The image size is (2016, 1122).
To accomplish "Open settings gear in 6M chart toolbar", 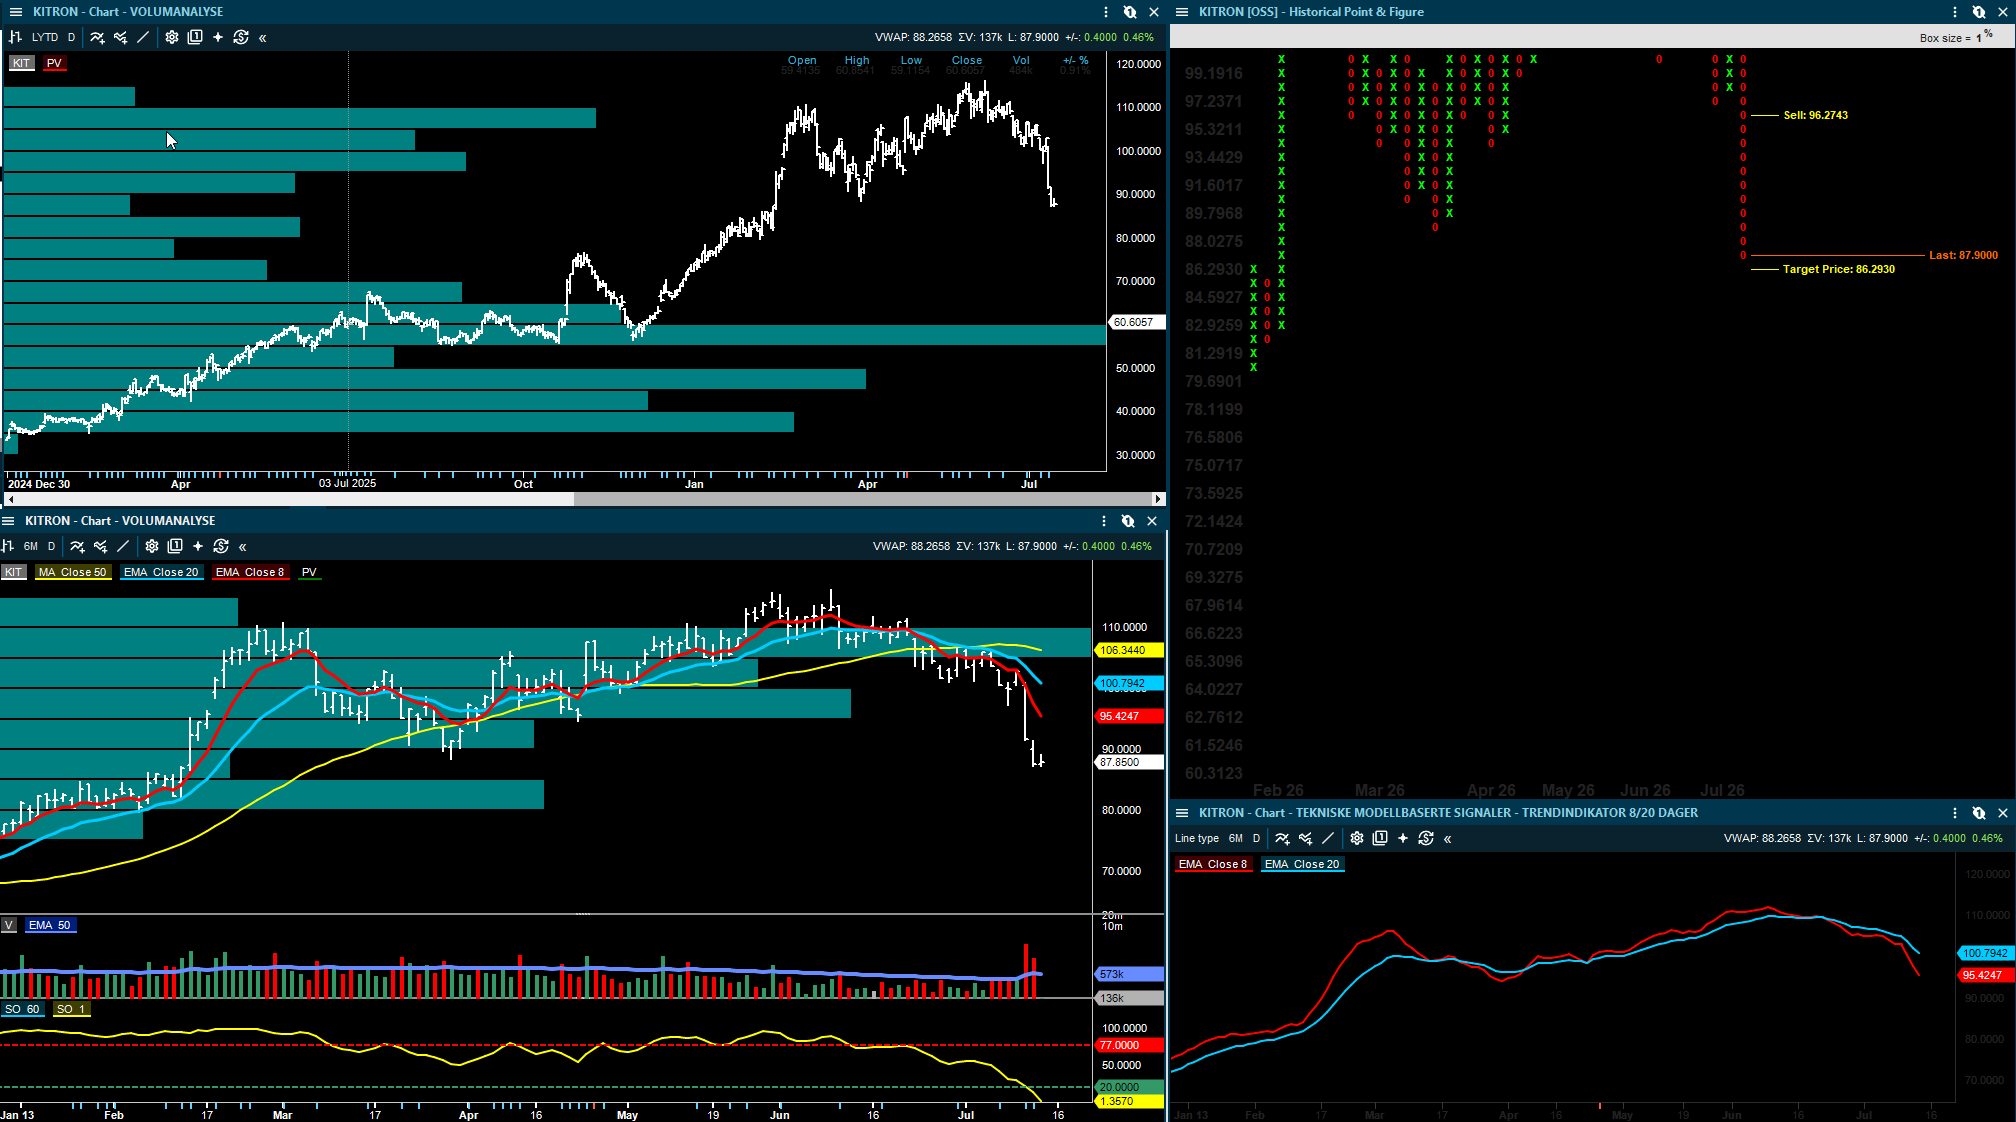I will click(152, 546).
